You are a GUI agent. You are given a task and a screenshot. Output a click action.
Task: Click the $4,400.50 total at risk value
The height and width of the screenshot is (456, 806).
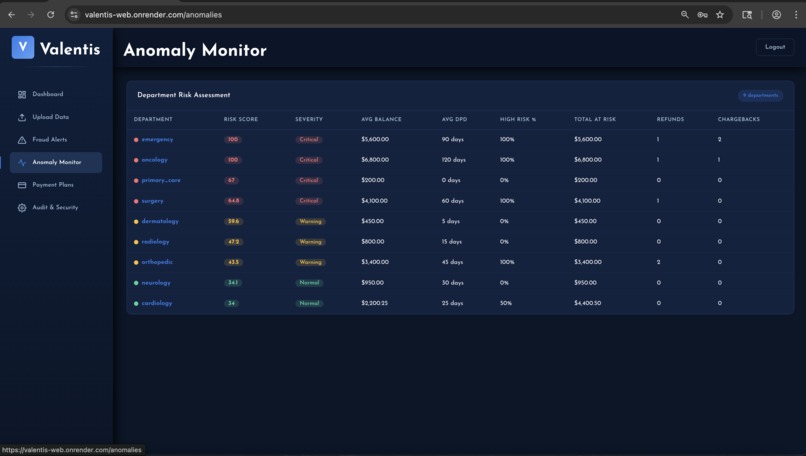pos(588,303)
